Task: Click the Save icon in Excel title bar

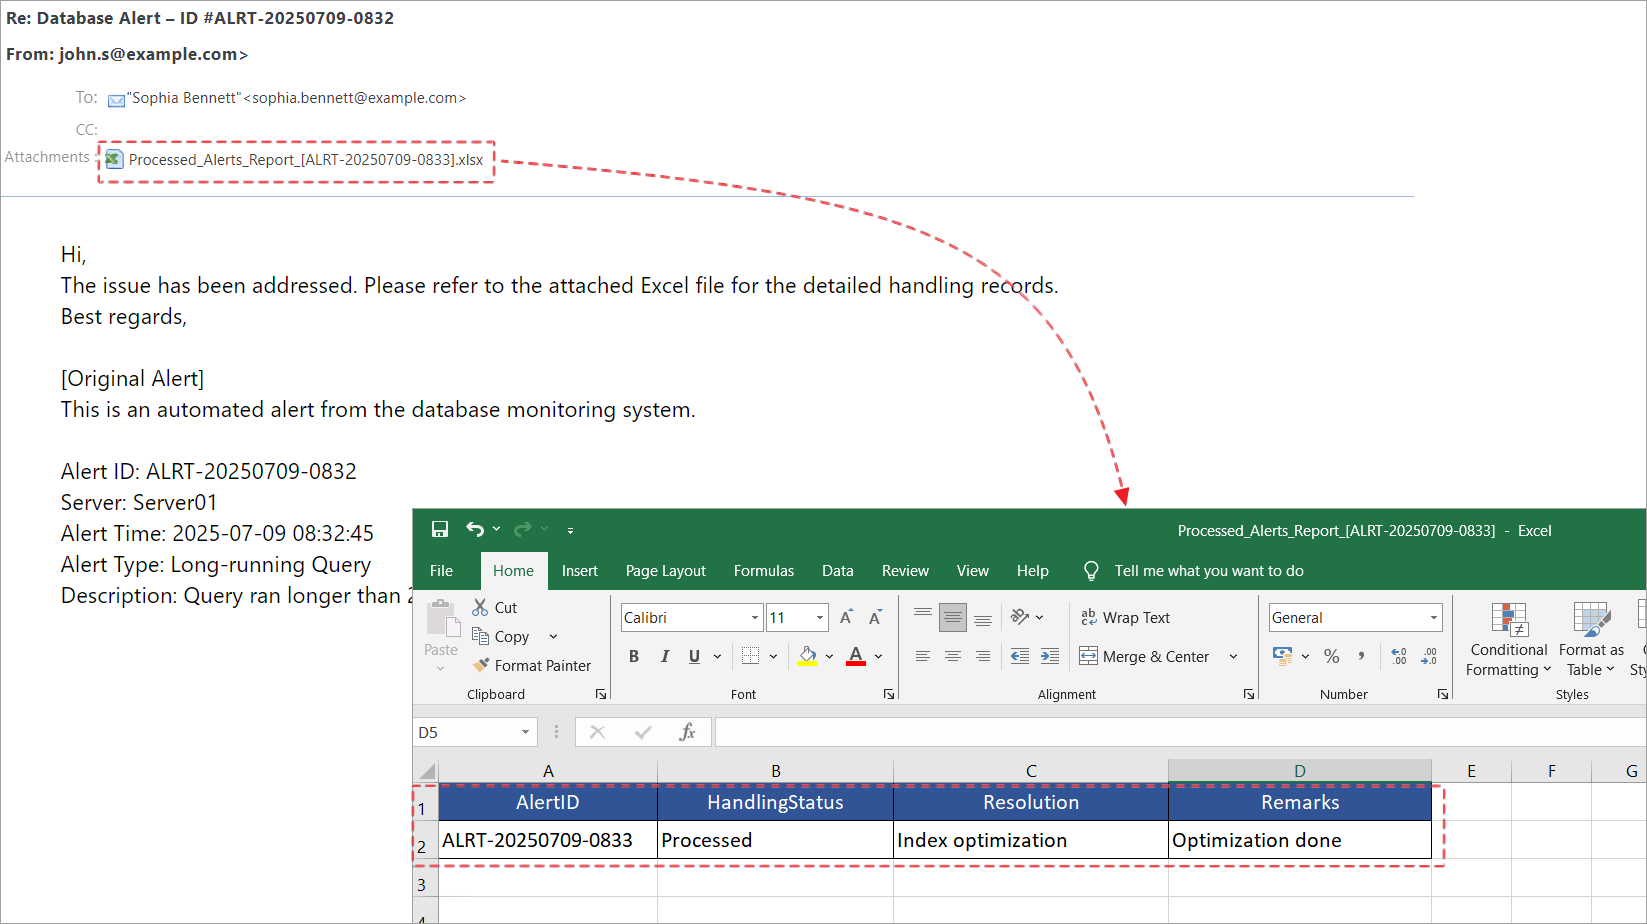Action: [440, 529]
